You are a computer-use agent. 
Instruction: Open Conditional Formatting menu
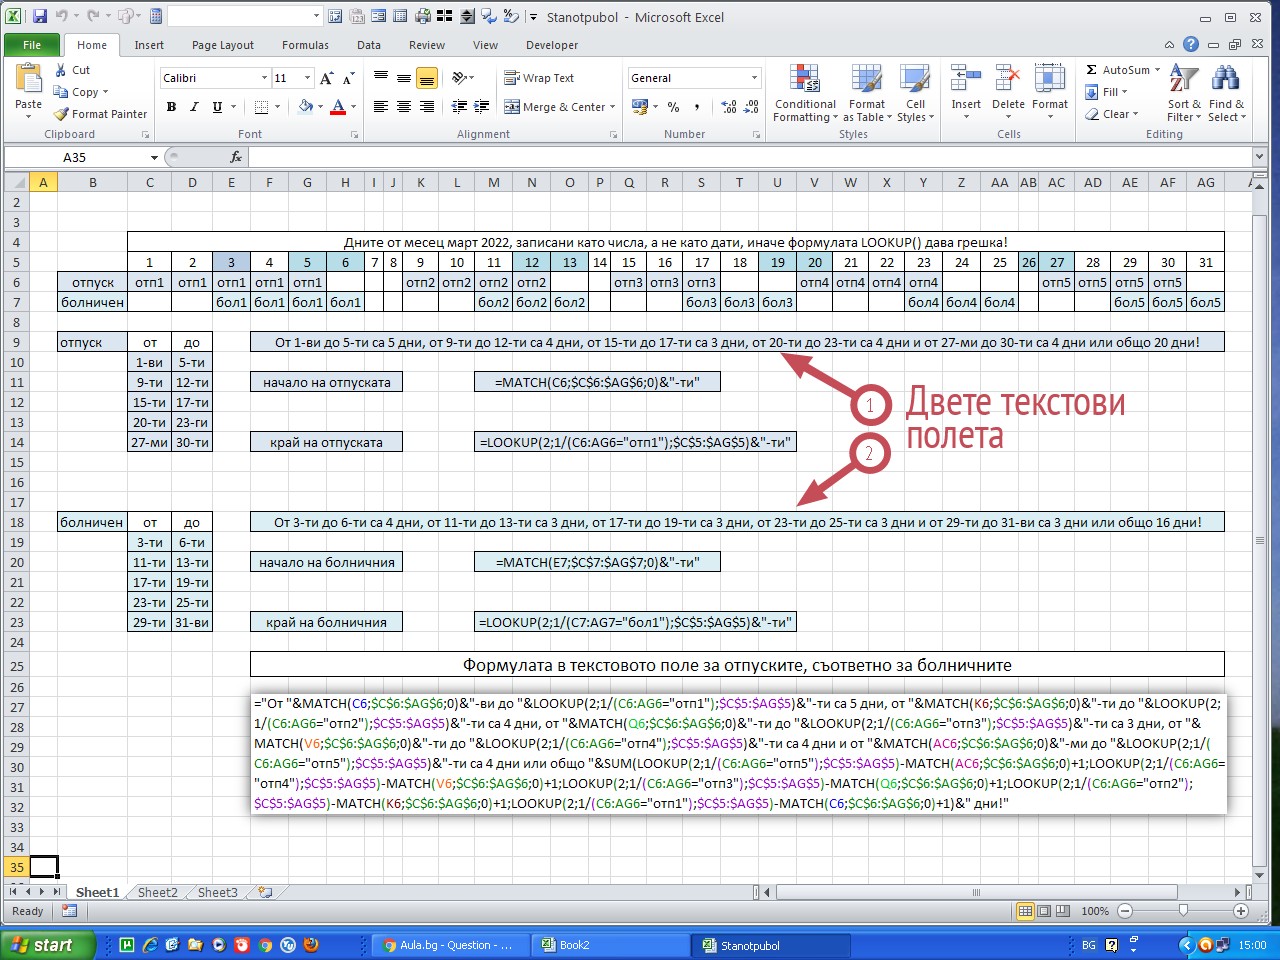coord(805,93)
